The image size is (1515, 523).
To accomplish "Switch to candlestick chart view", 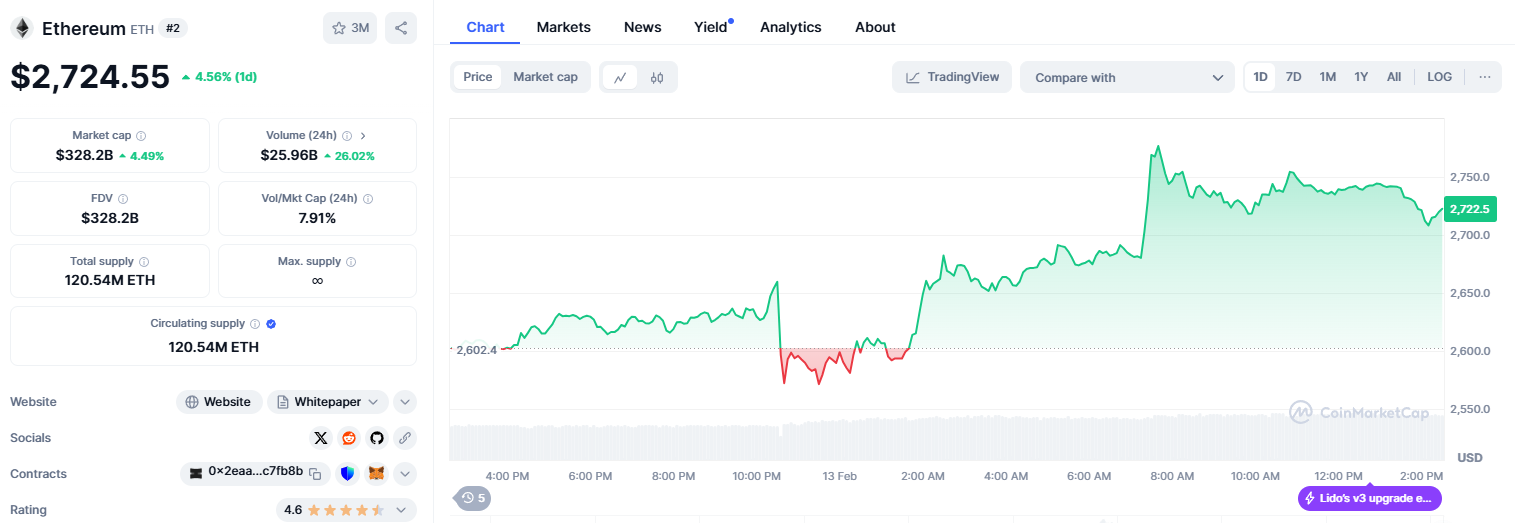I will (x=657, y=77).
